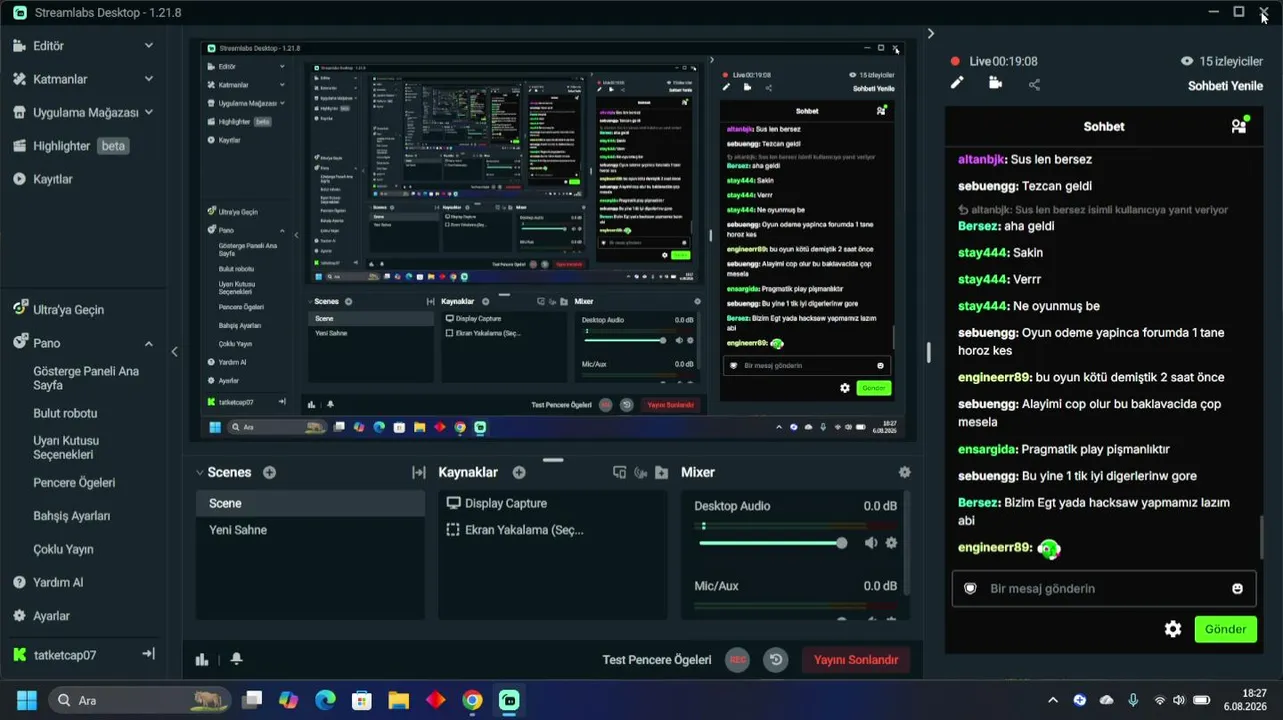
Task: Open Gösterge Paneli Ana Sayfa
Action: click(86, 378)
